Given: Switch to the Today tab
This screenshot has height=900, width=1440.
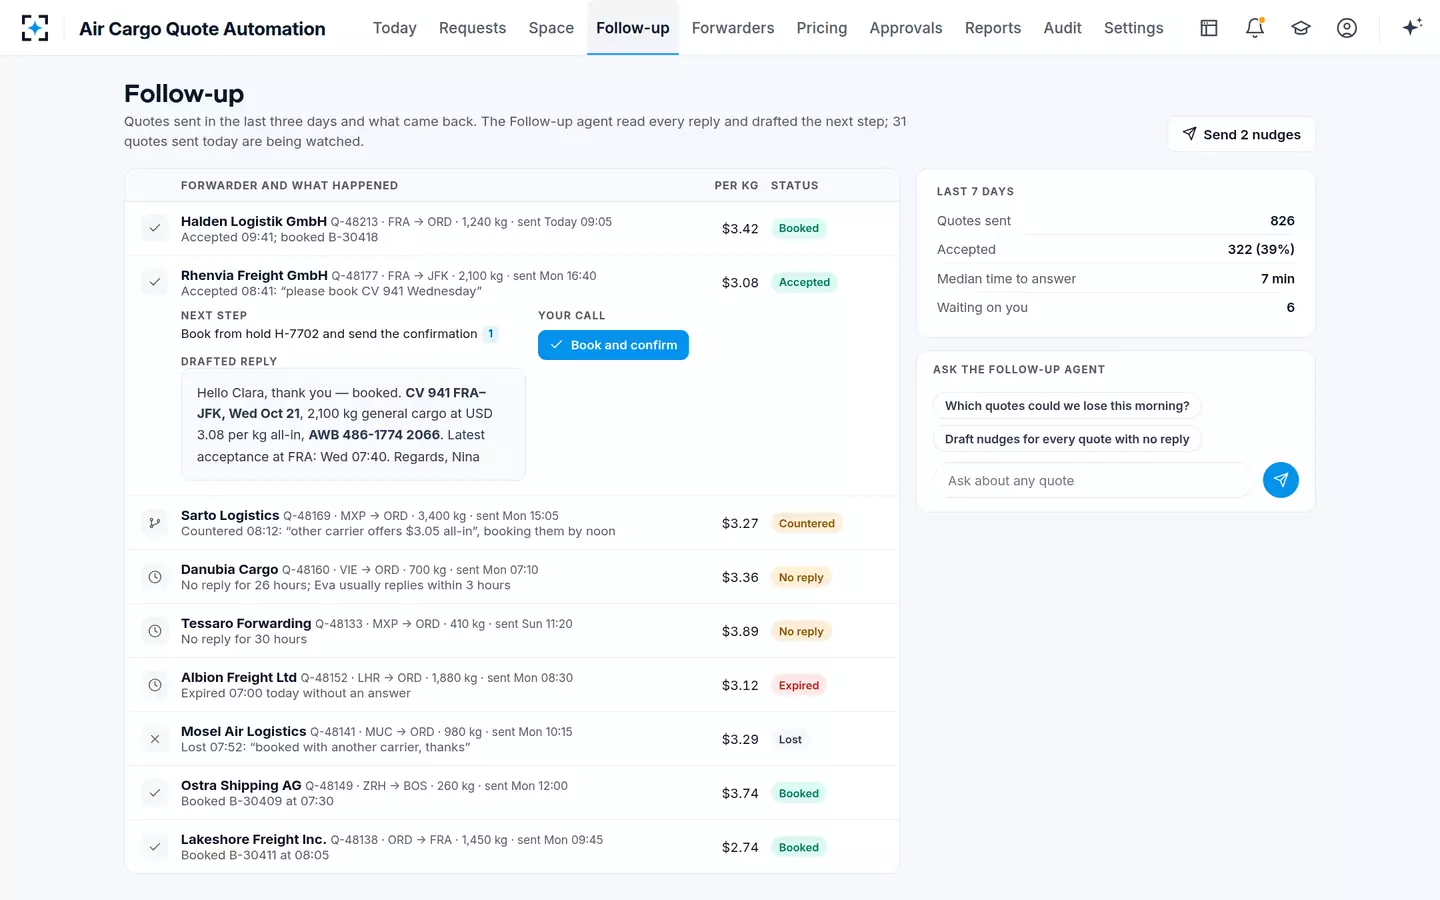Looking at the screenshot, I should pyautogui.click(x=395, y=28).
